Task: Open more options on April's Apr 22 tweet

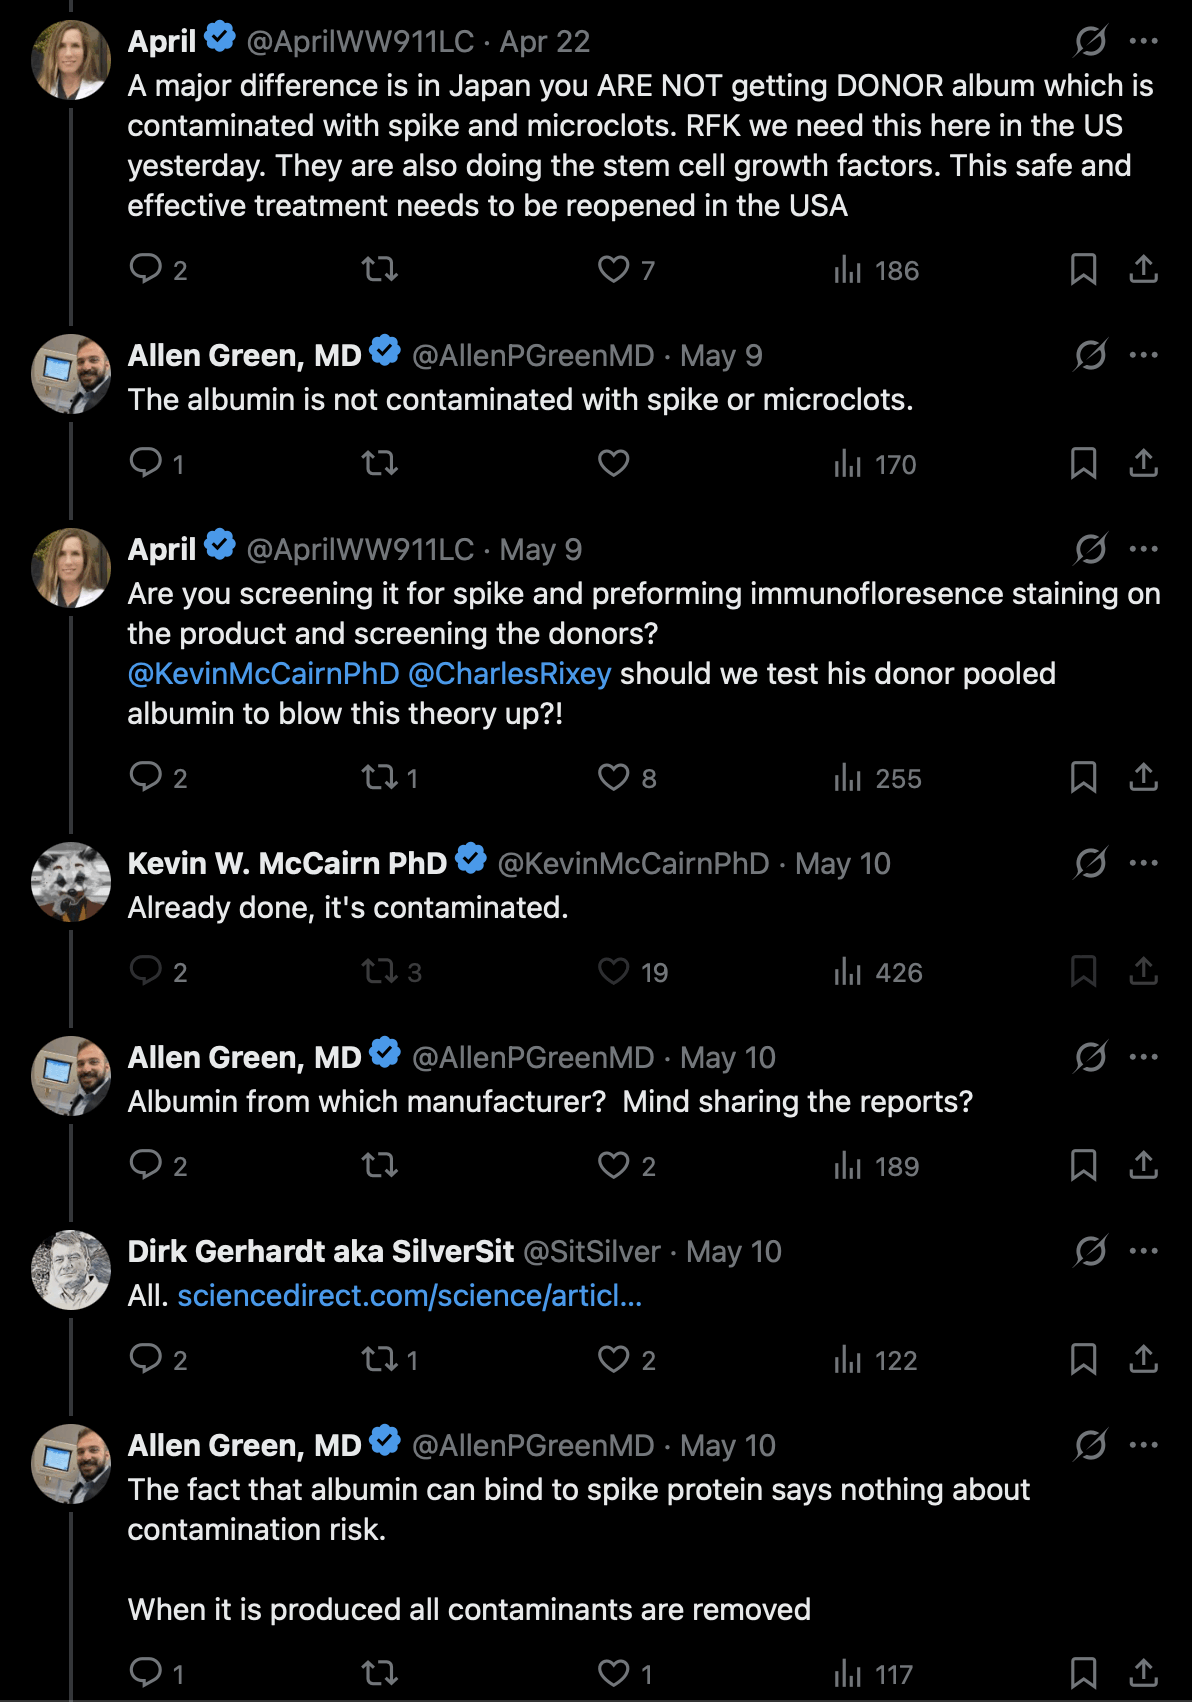Action: tap(1143, 41)
